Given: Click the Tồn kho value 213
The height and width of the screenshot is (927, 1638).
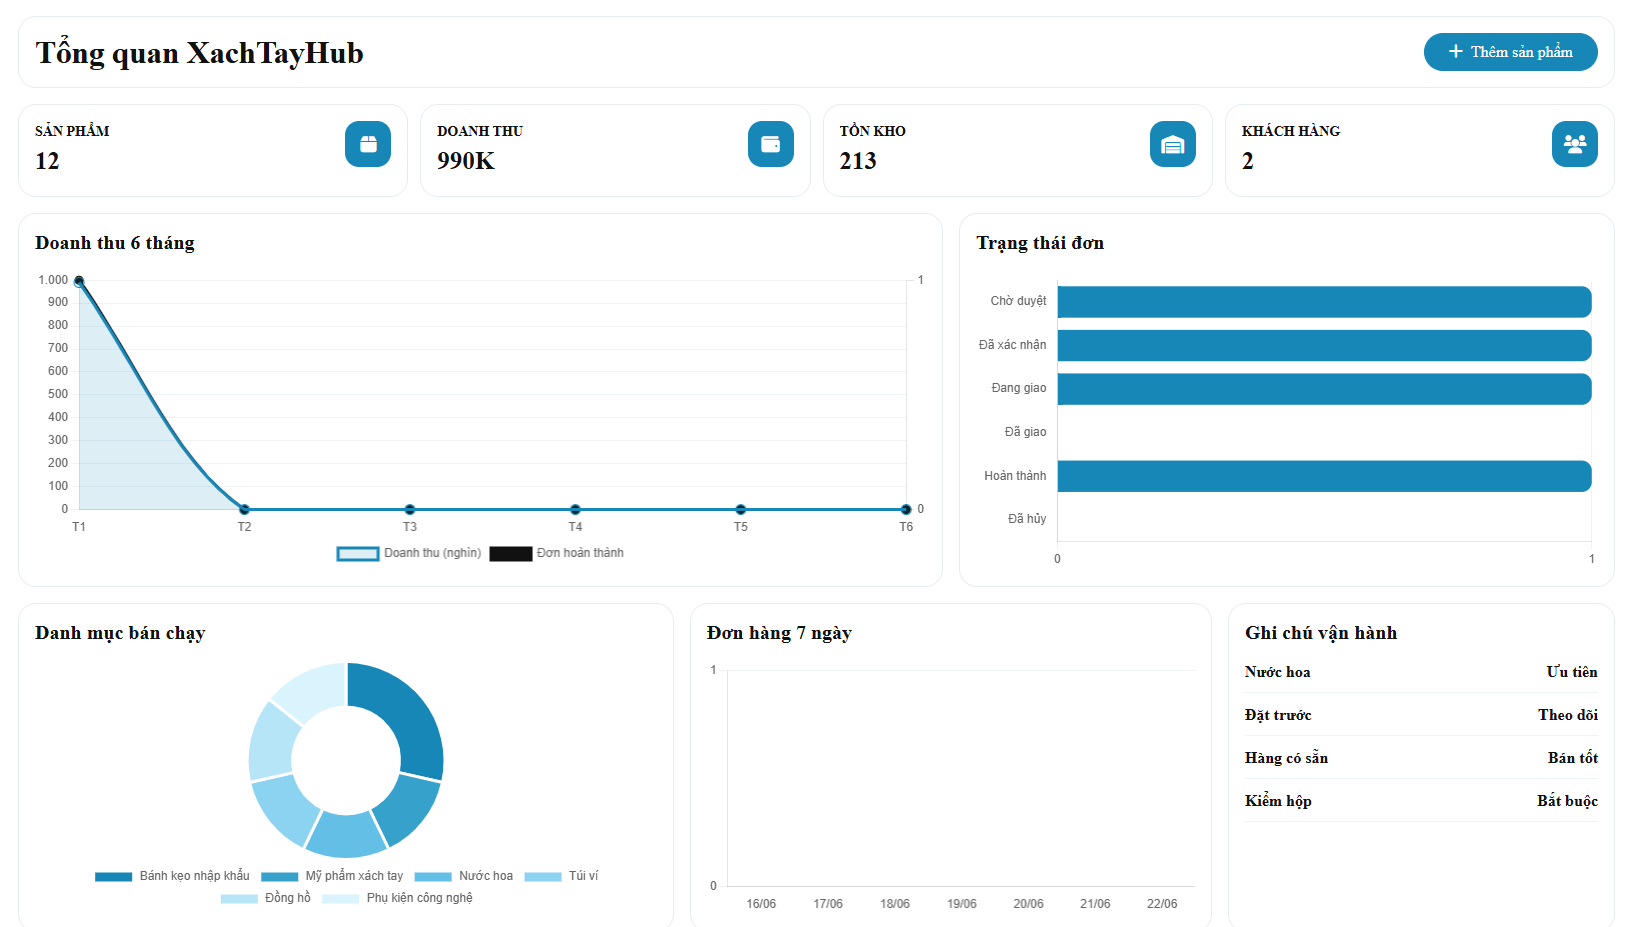Looking at the screenshot, I should coord(858,161).
